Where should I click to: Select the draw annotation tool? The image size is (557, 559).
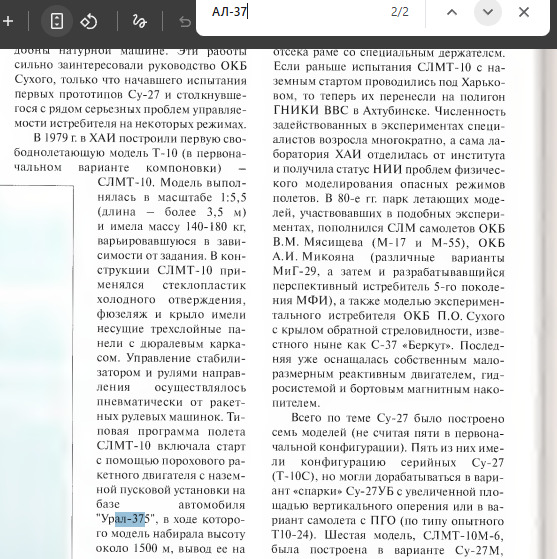(139, 21)
